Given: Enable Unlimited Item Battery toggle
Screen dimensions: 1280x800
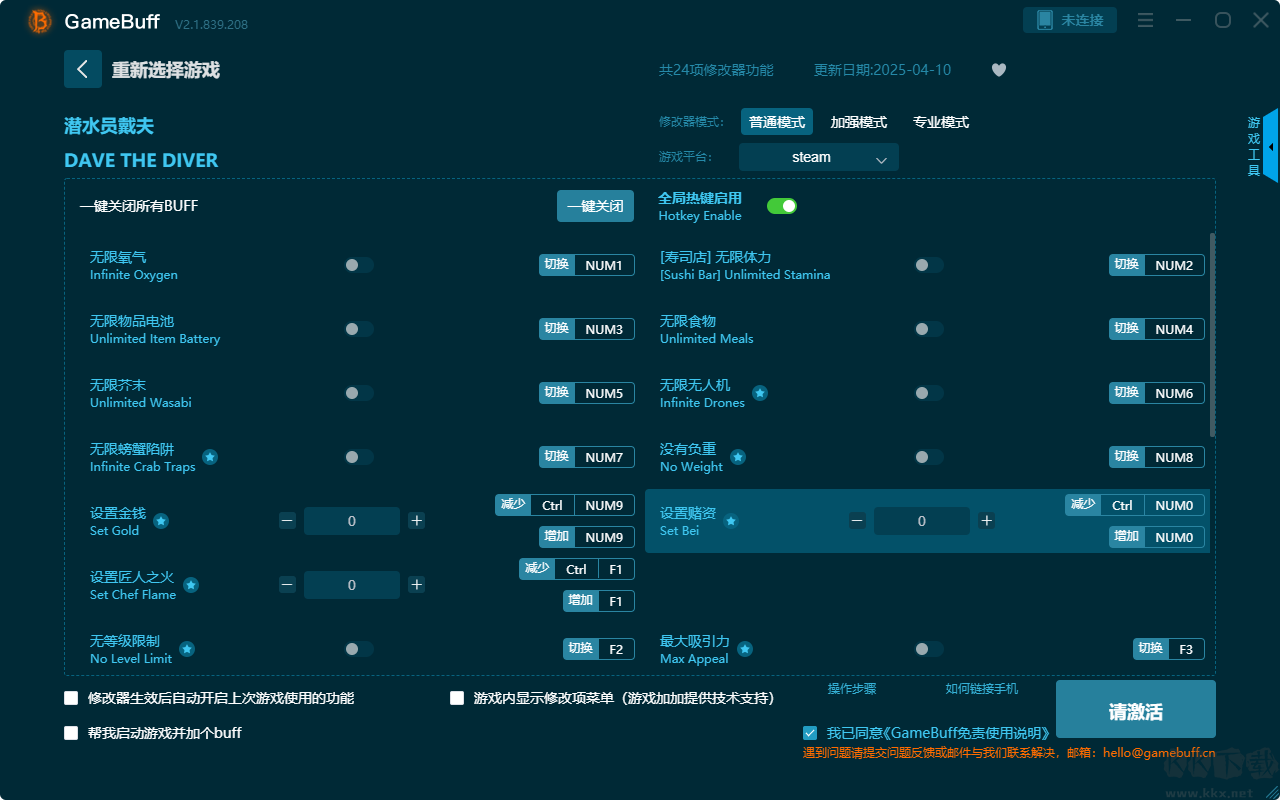Looking at the screenshot, I should pyautogui.click(x=359, y=329).
